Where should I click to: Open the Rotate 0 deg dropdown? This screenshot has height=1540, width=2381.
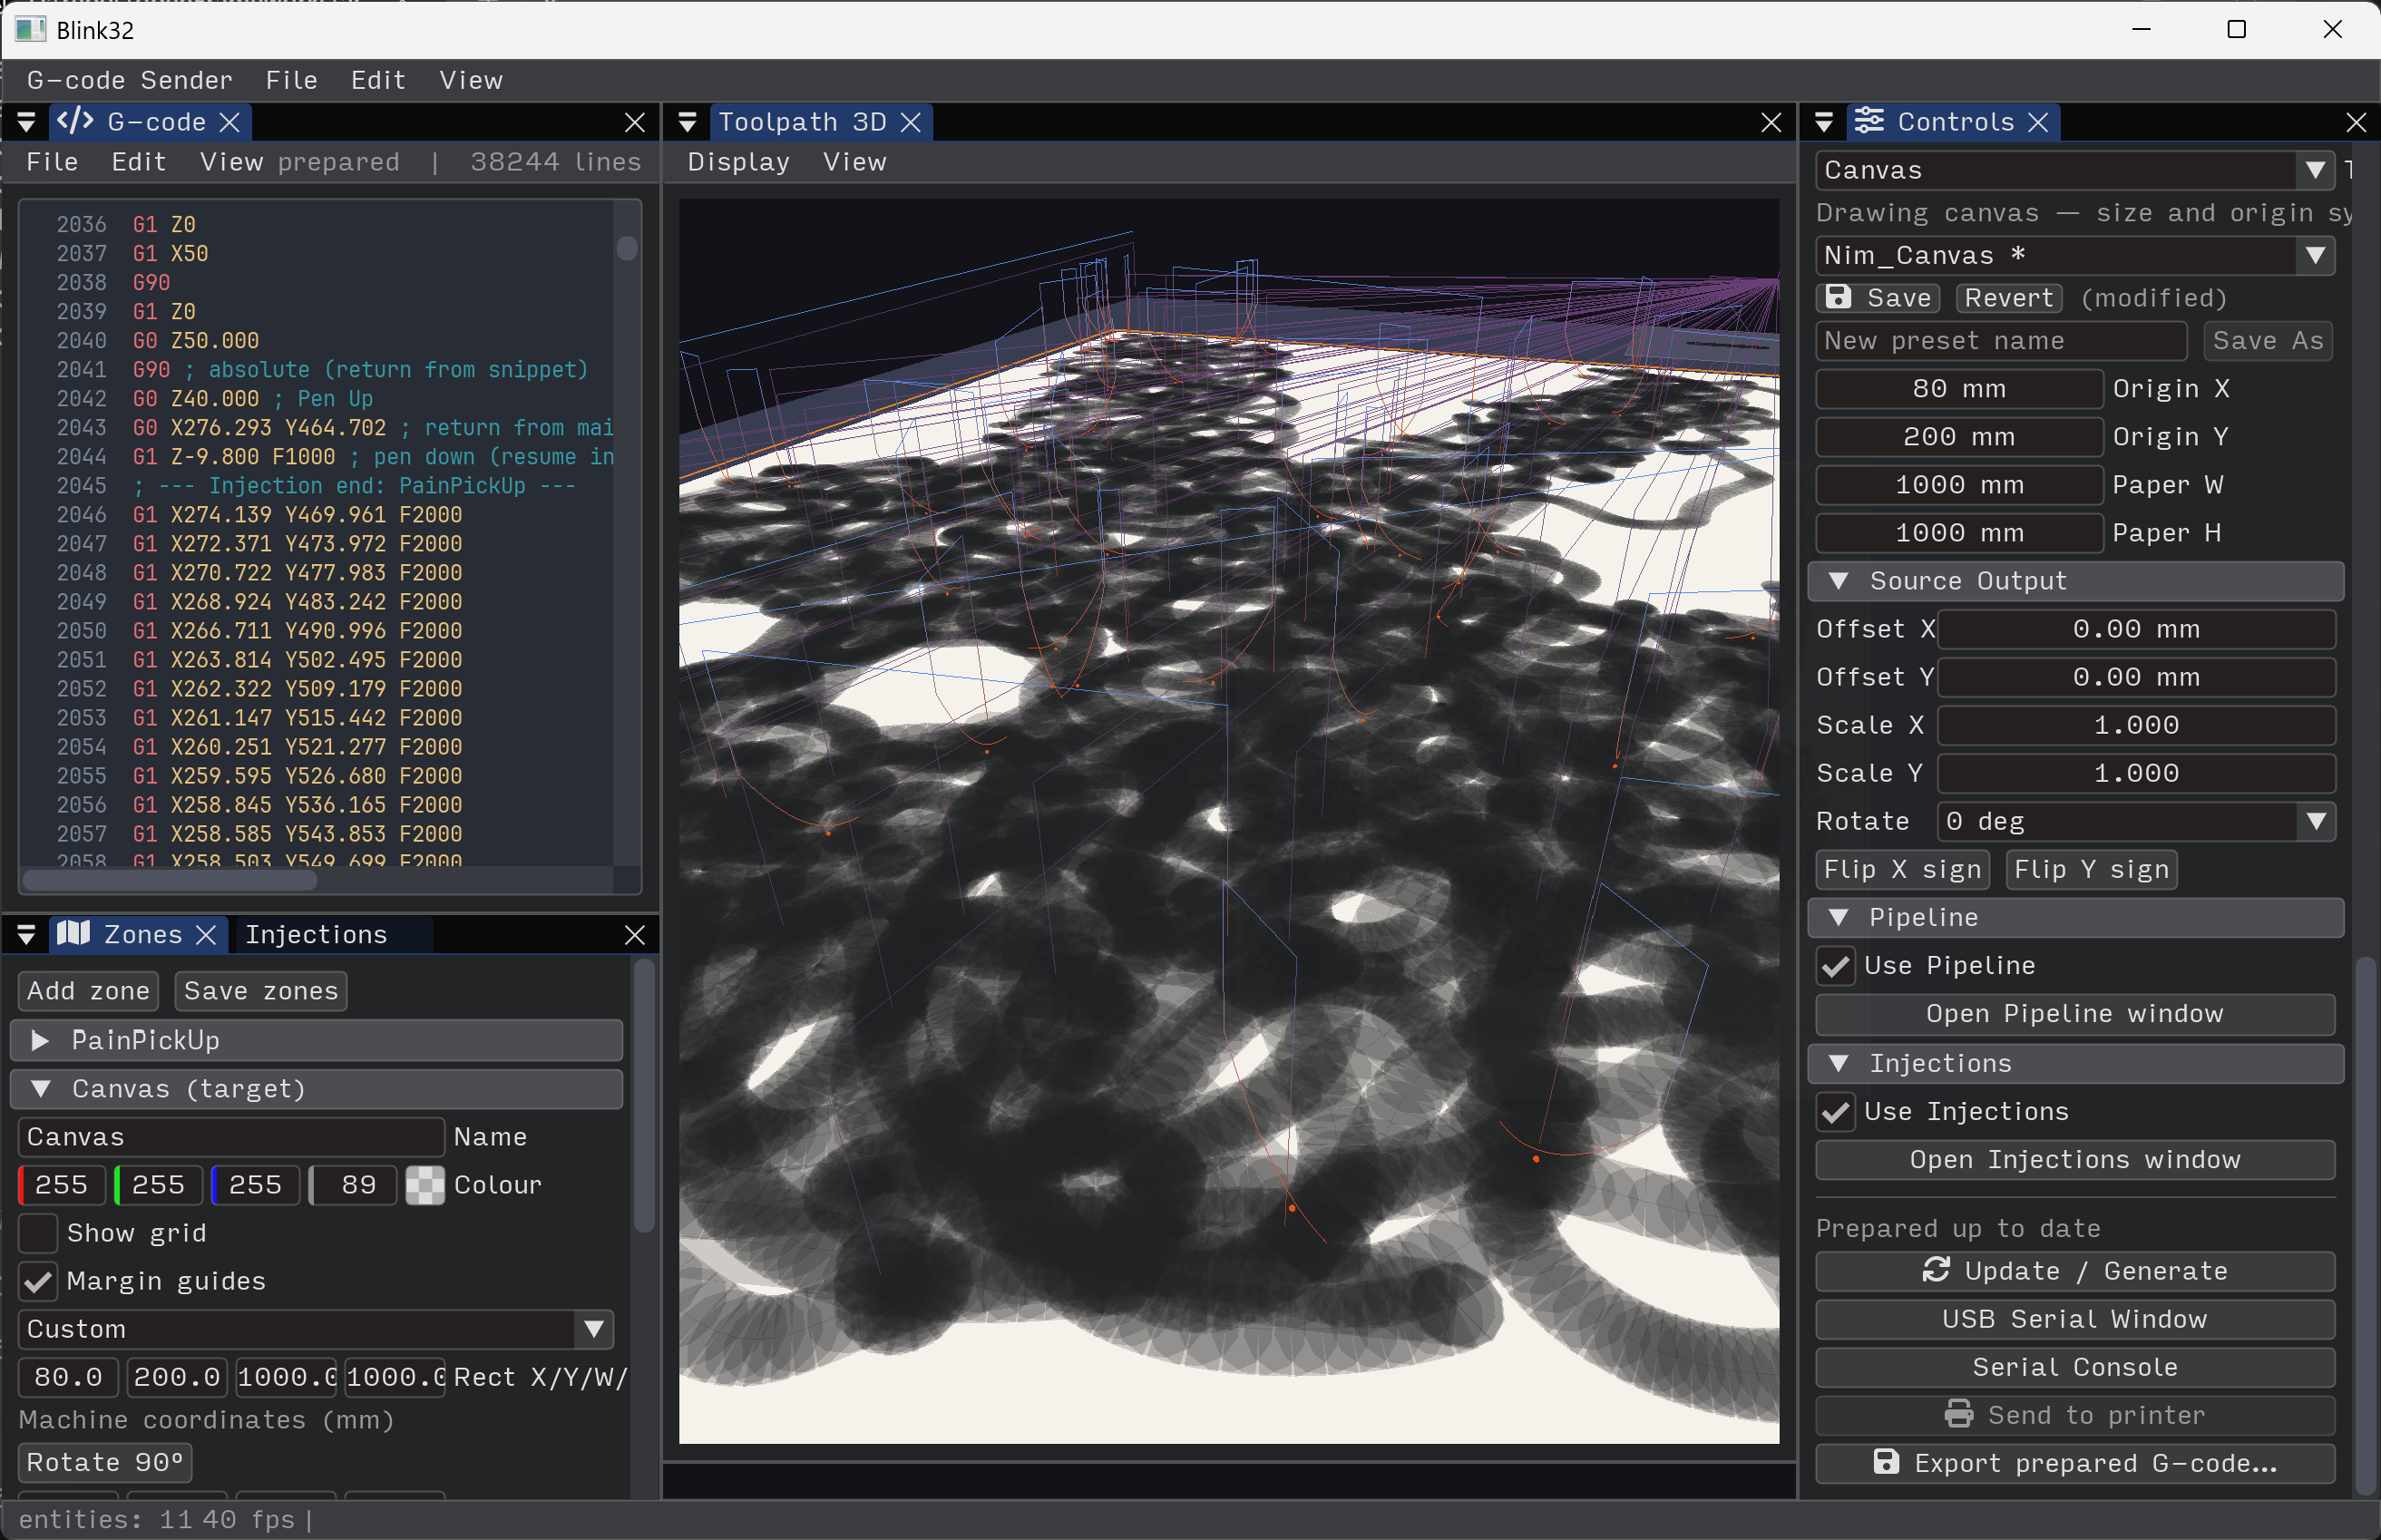click(x=2136, y=821)
